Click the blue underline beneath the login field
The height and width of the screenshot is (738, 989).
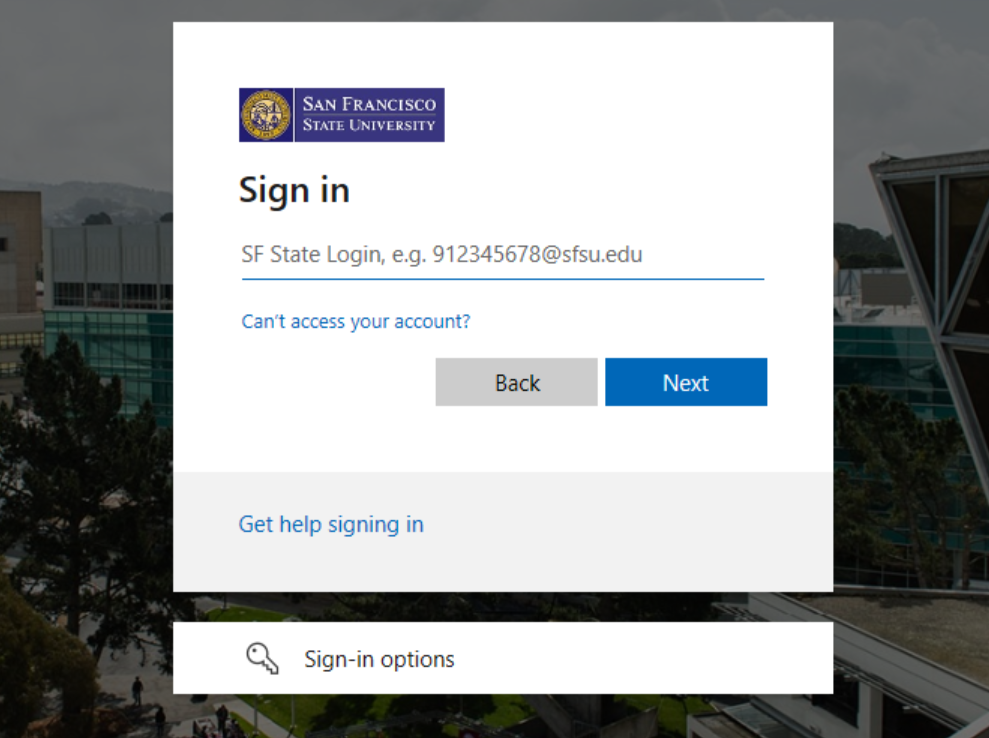tap(502, 278)
